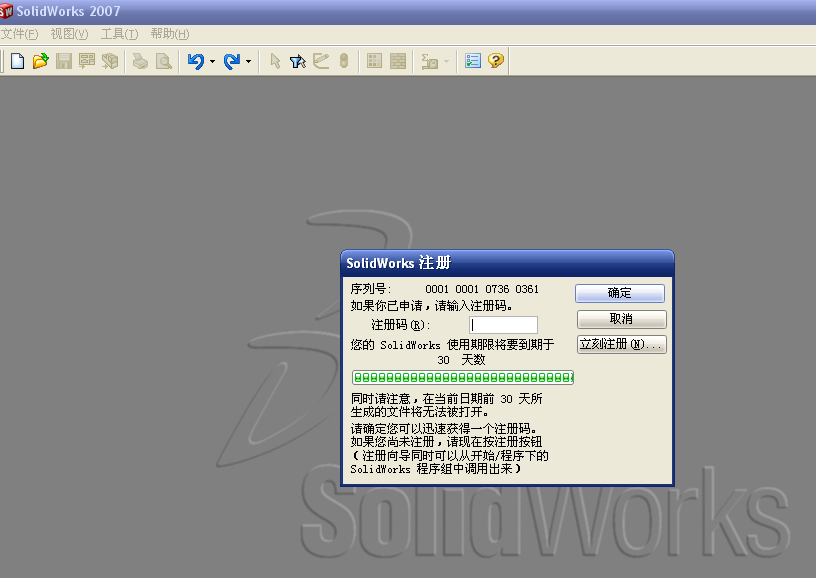This screenshot has height=578, width=816.
Task: Click the Rebuild traffic light icon
Action: point(343,61)
